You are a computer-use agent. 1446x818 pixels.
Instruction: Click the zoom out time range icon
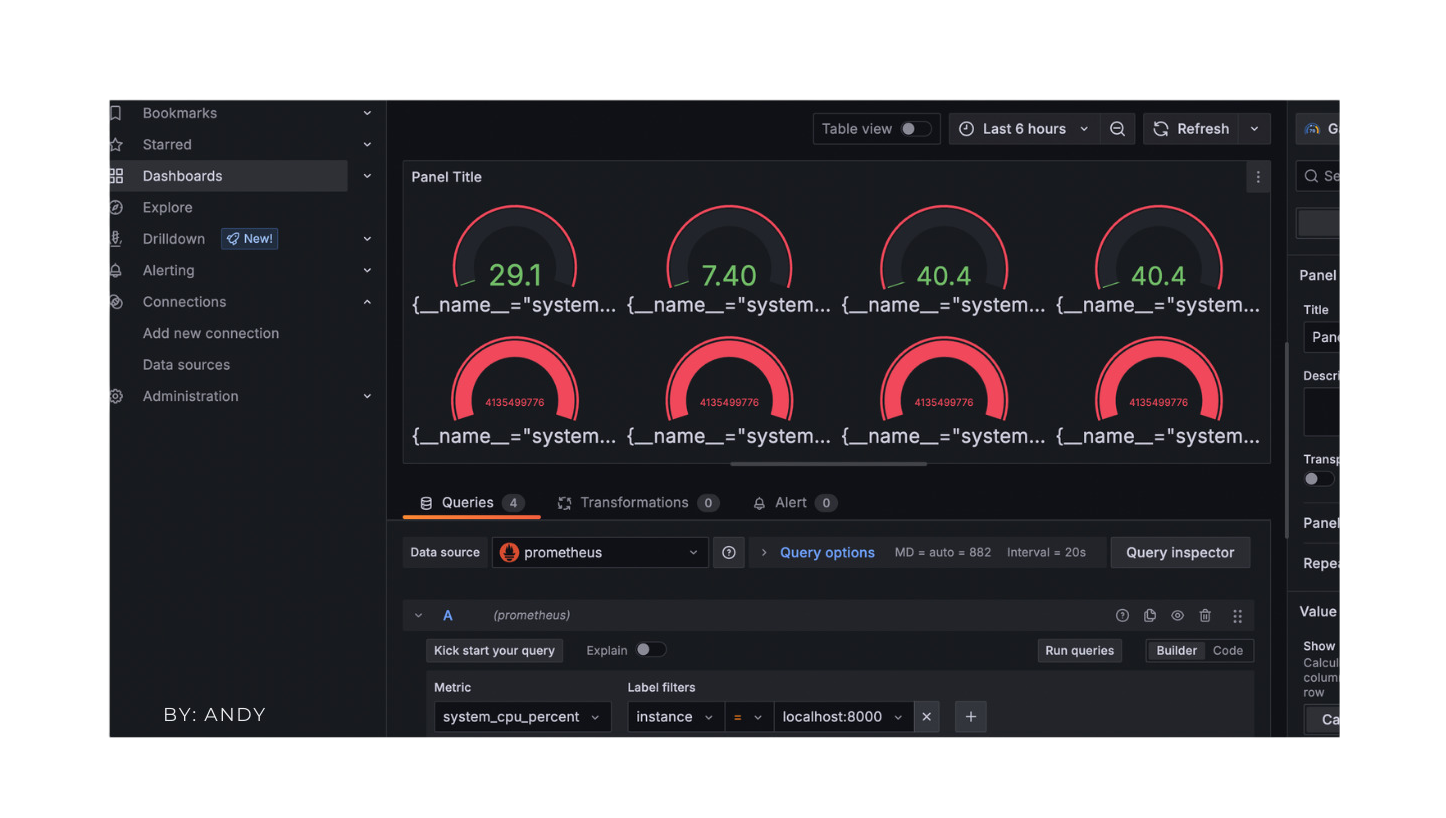point(1117,129)
